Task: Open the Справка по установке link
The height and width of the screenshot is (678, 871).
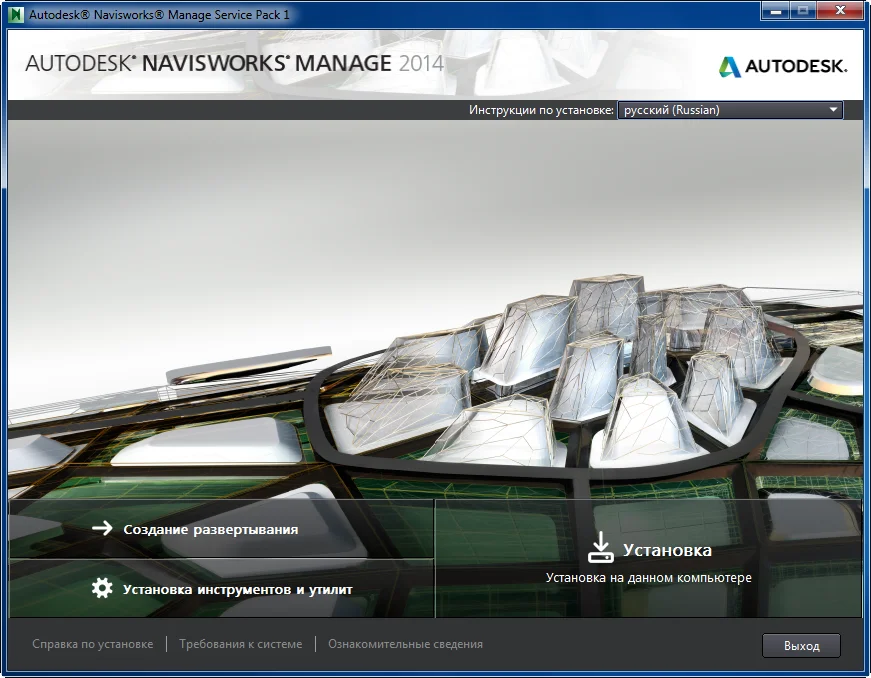Action: pos(92,644)
